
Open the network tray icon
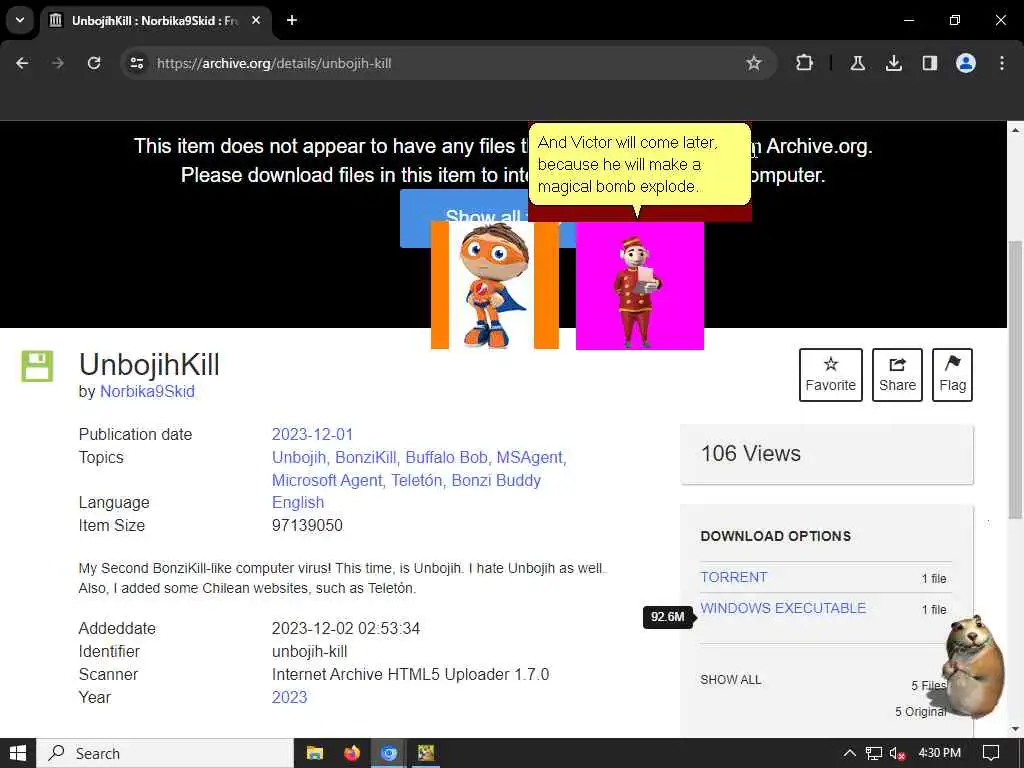click(874, 753)
